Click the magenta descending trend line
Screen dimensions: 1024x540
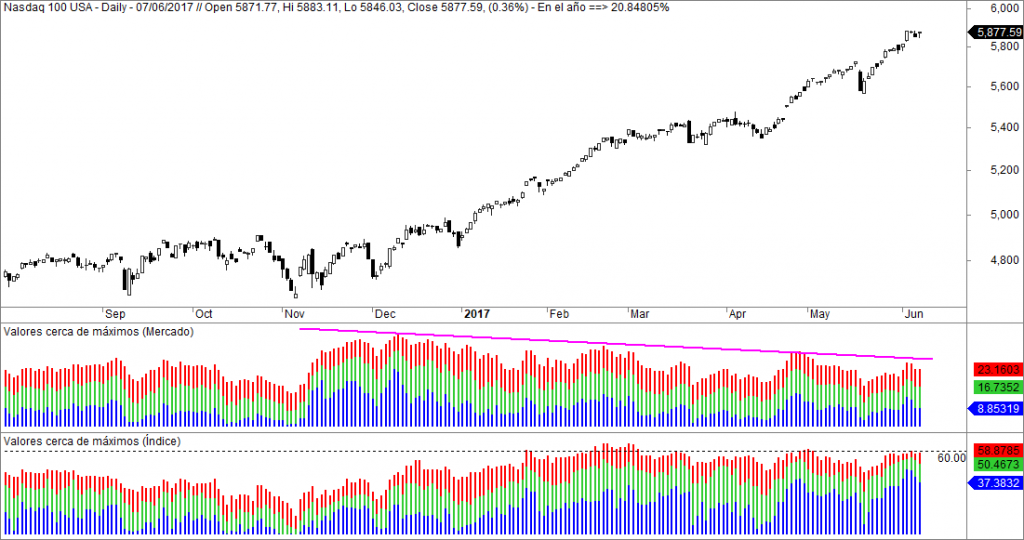coord(615,343)
